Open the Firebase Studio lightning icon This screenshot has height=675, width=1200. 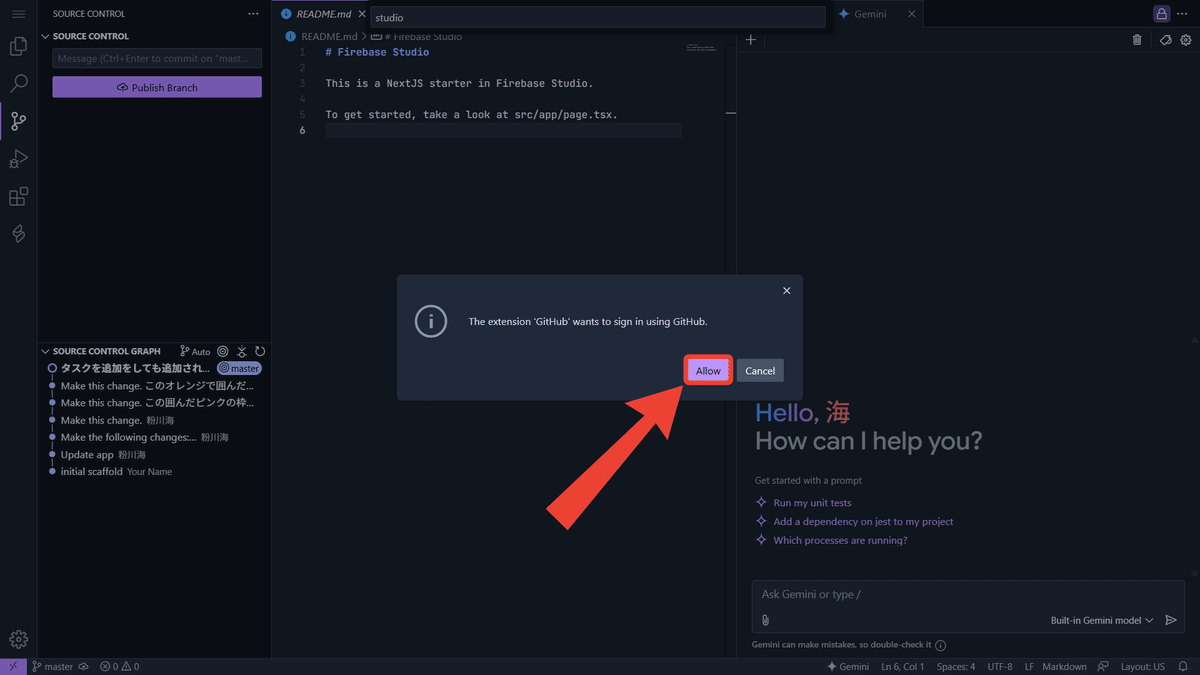[18, 234]
